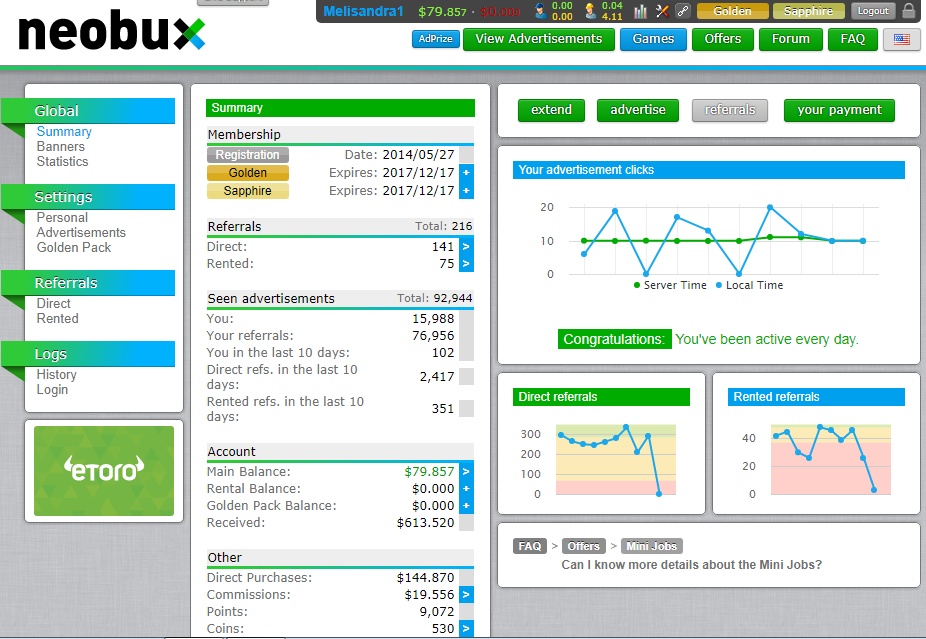Click the your payment button
The width and height of the screenshot is (926, 639).
pyautogui.click(x=839, y=110)
